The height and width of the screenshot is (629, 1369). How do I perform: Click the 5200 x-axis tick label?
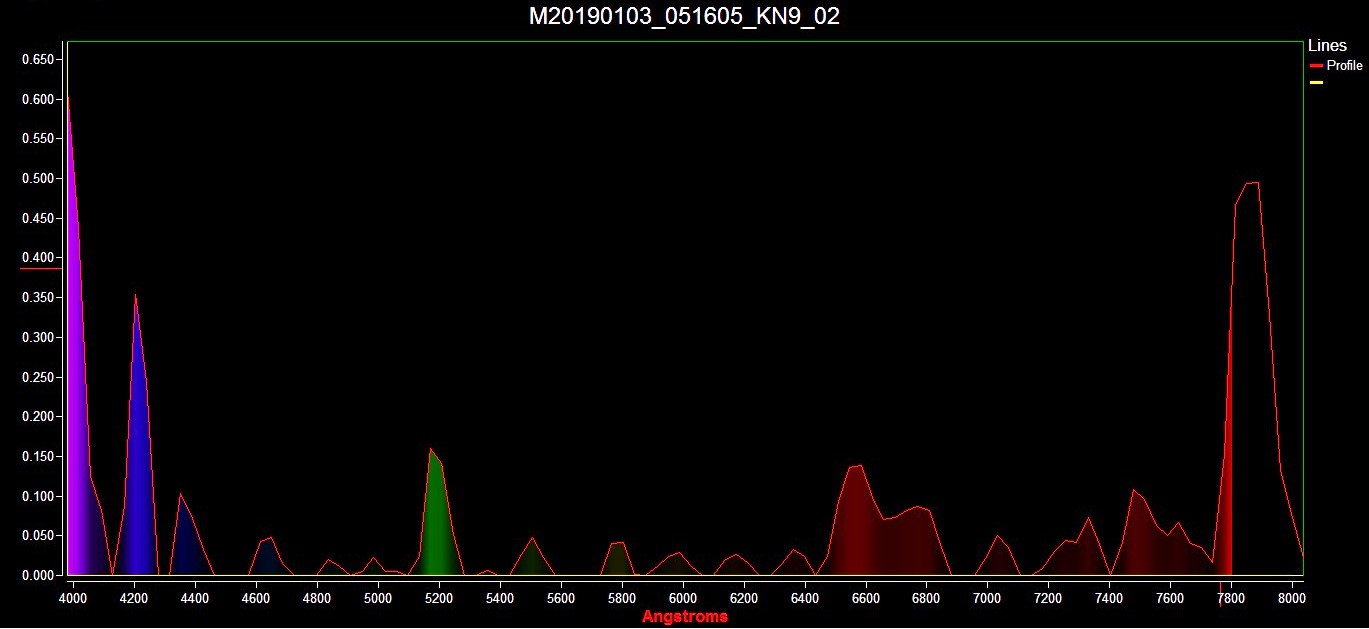[x=439, y=598]
